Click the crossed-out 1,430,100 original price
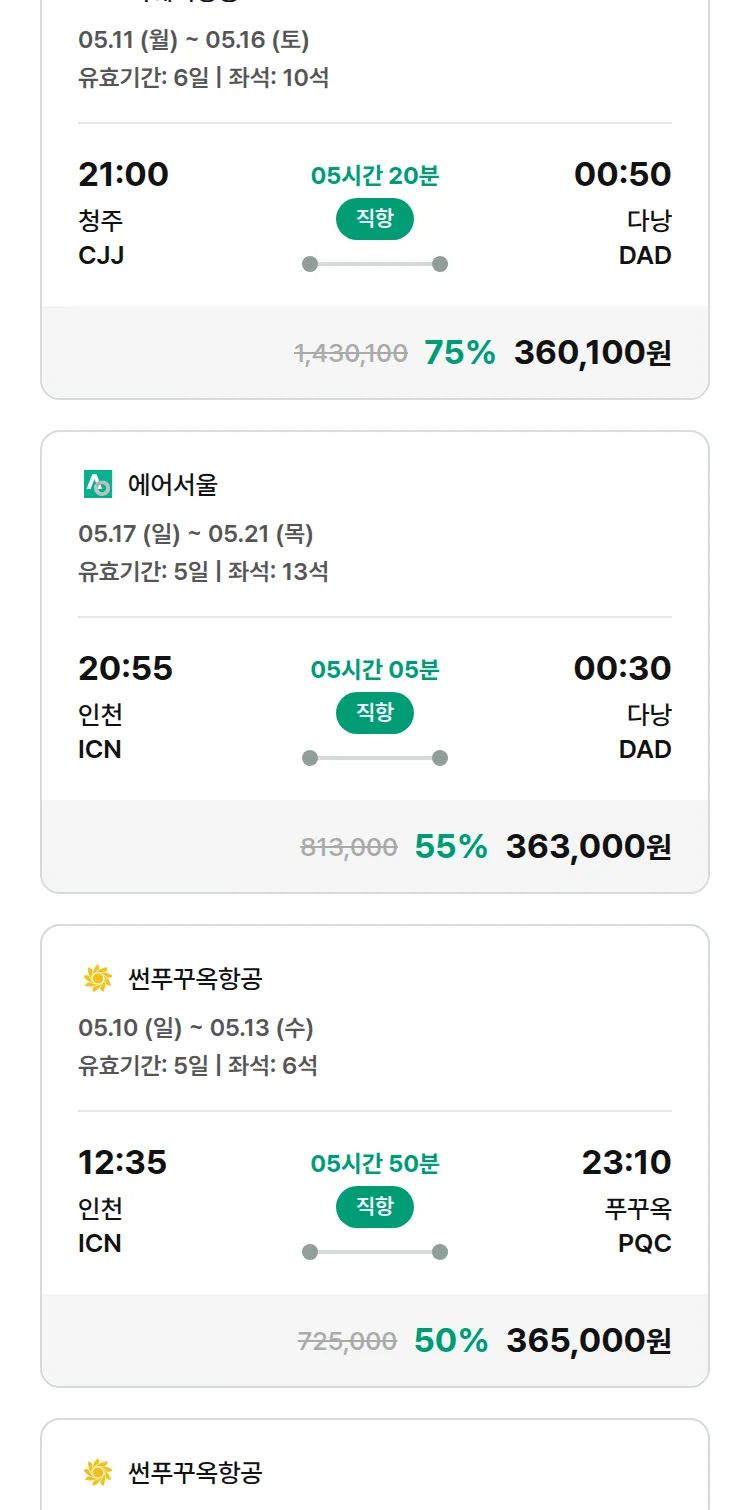The image size is (750, 1510). click(351, 353)
